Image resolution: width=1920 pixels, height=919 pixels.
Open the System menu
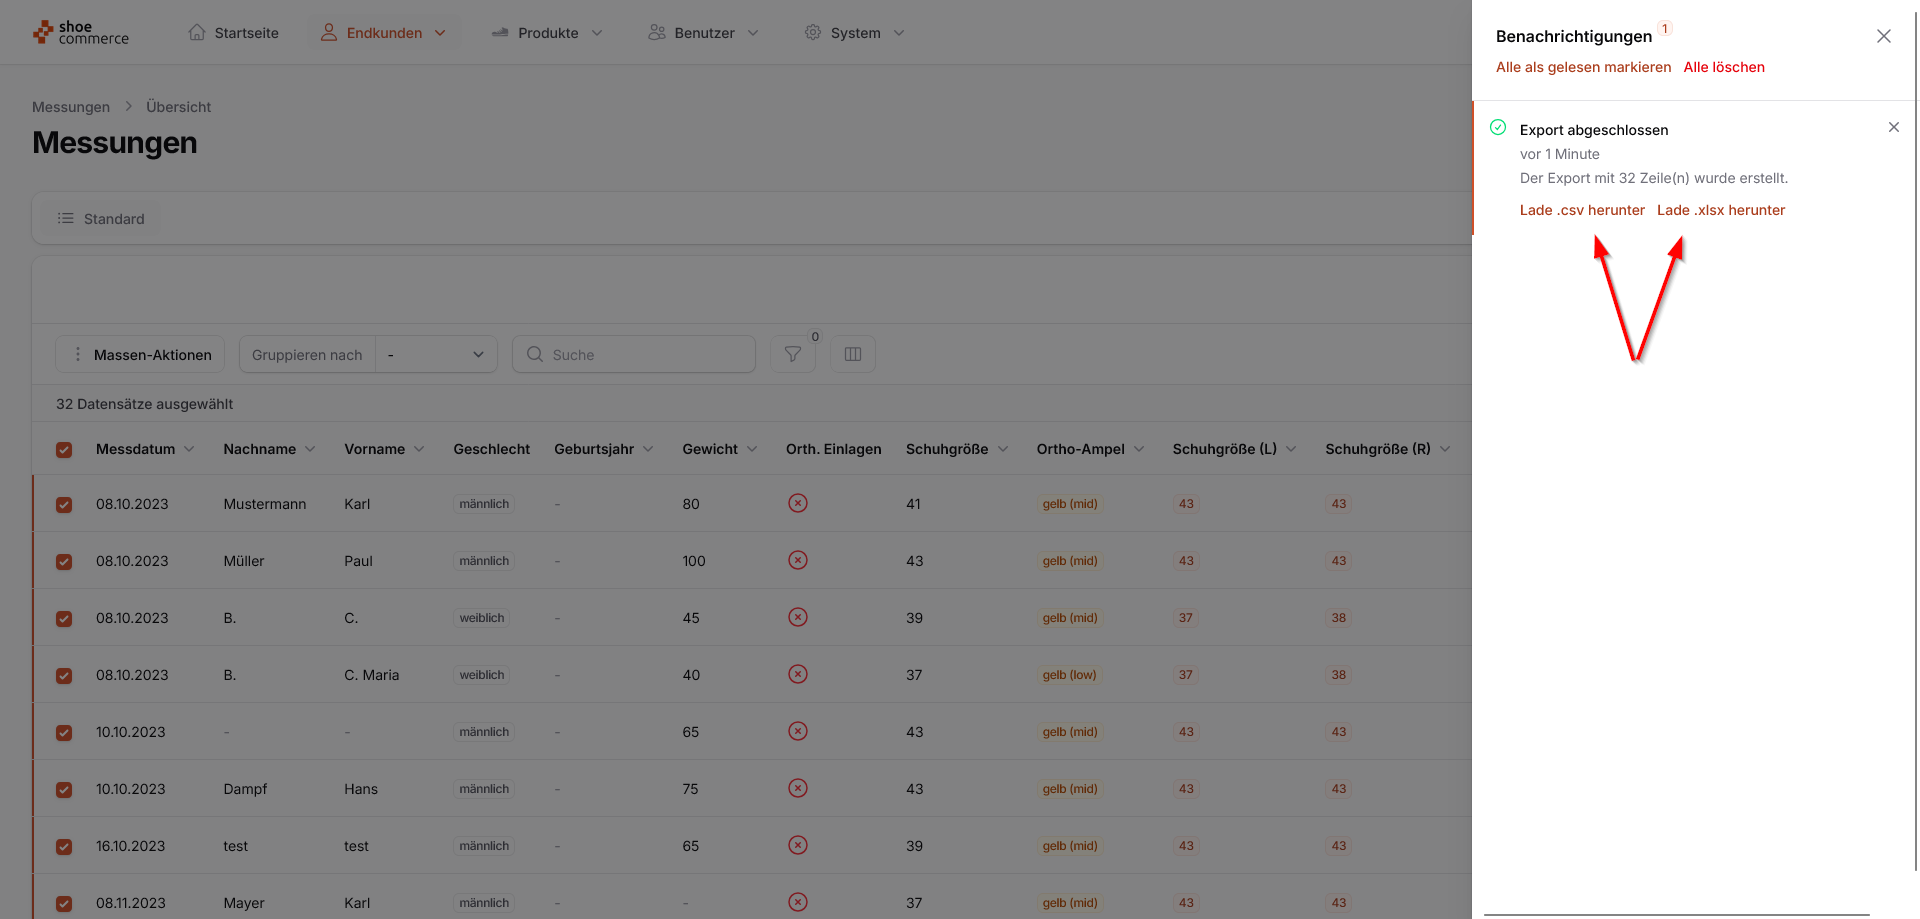click(x=855, y=33)
